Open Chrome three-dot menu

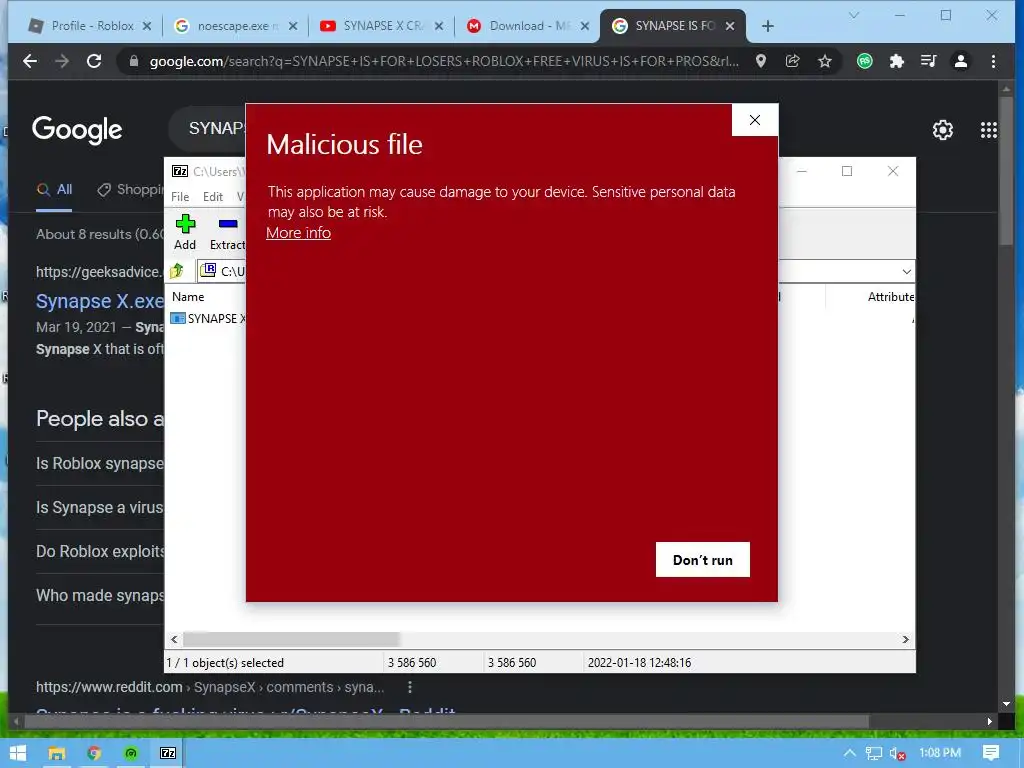pos(993,61)
